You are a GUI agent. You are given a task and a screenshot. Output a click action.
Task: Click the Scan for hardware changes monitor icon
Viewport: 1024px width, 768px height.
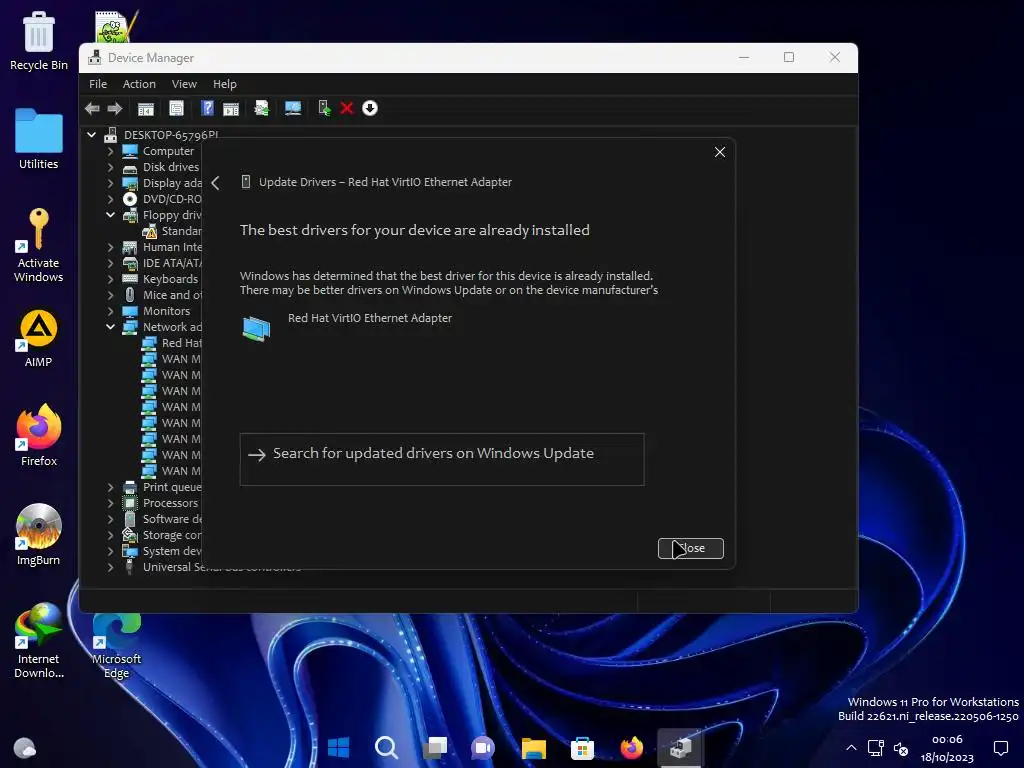tap(293, 108)
